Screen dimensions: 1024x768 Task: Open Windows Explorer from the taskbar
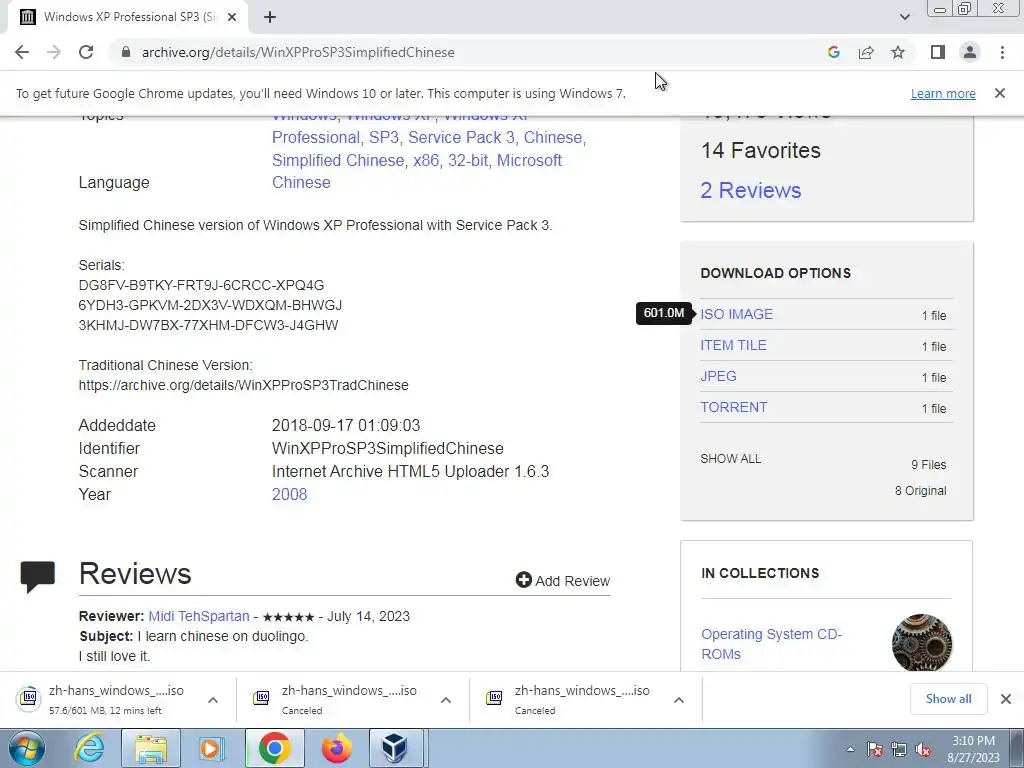150,748
